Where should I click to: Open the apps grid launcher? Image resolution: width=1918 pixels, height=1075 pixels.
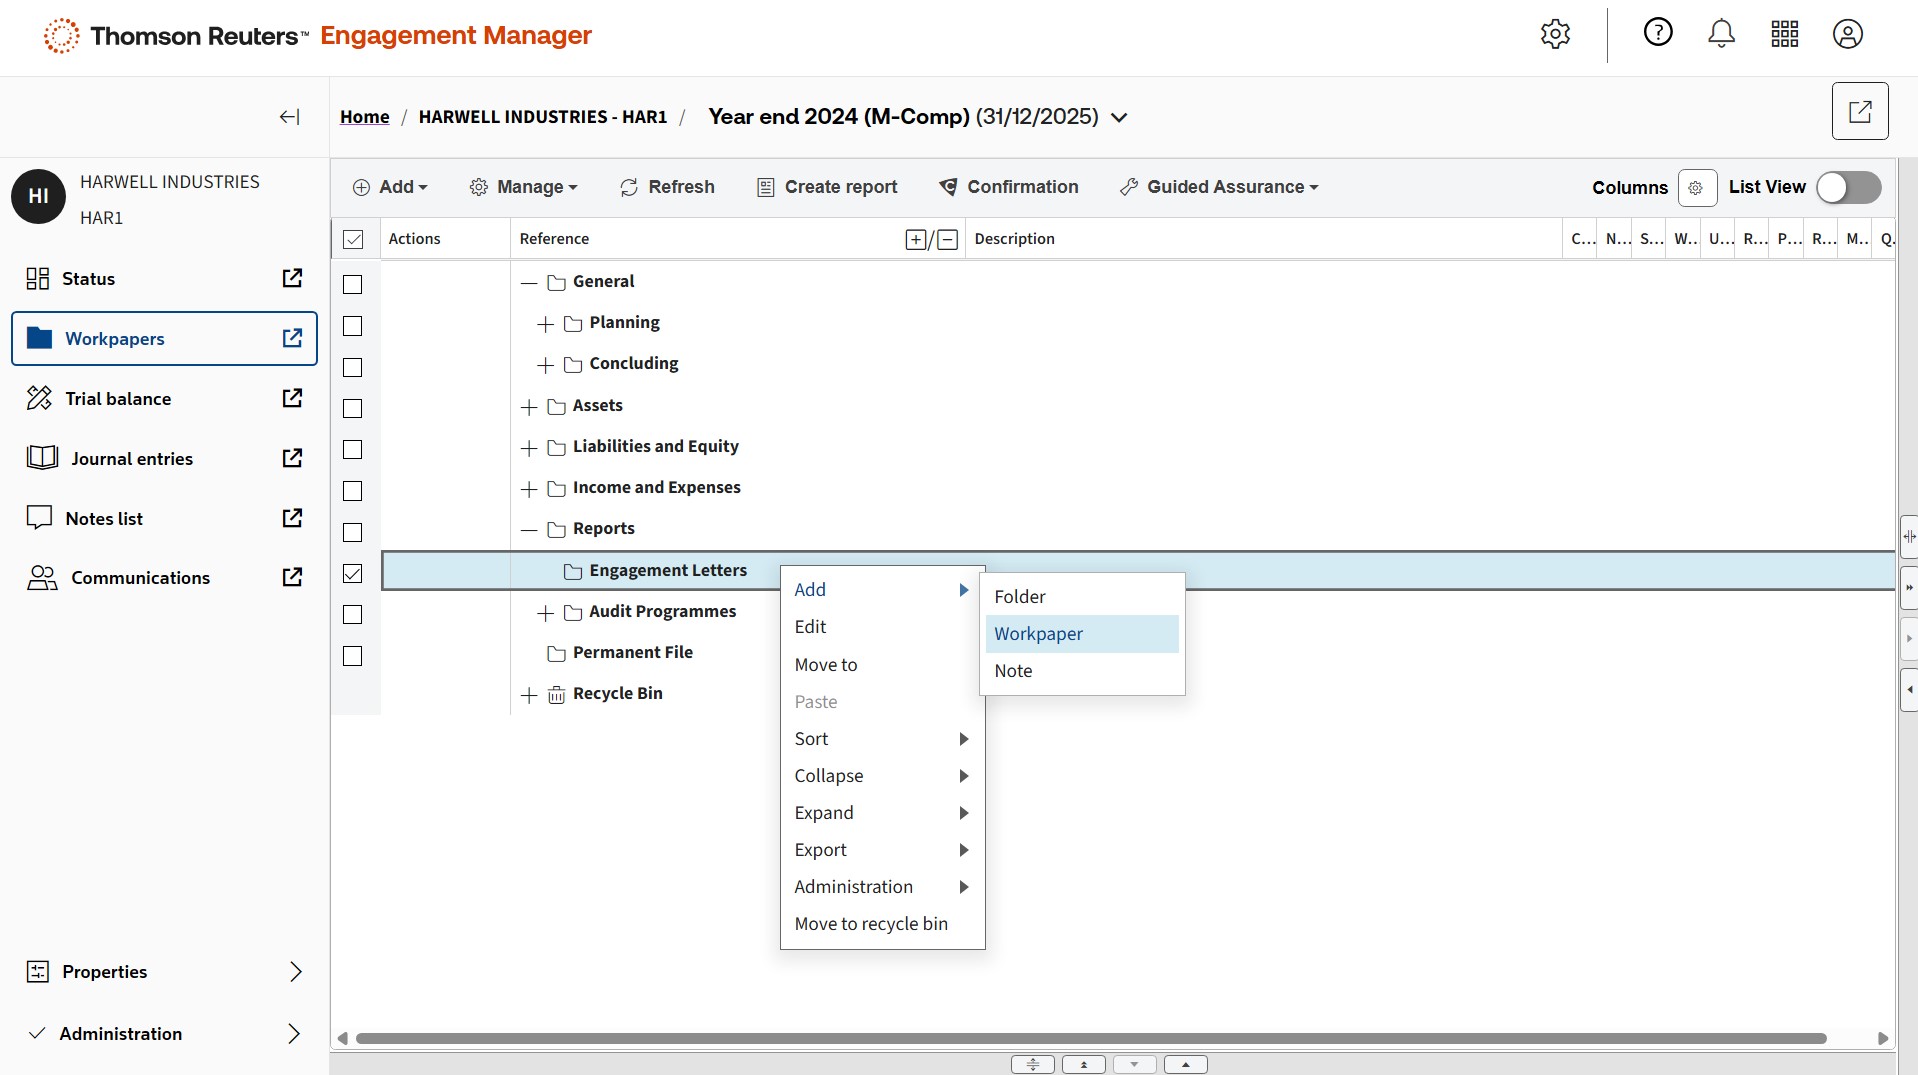(x=1784, y=34)
